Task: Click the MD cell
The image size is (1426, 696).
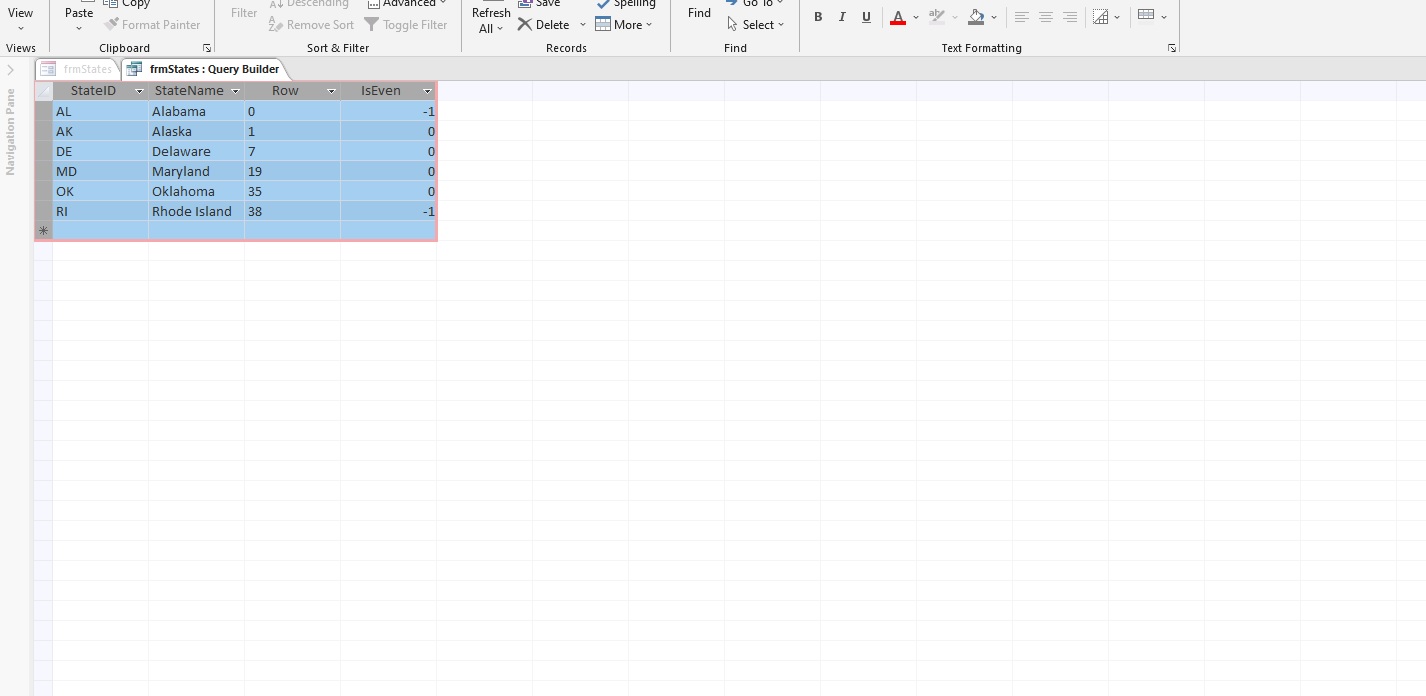Action: click(100, 171)
